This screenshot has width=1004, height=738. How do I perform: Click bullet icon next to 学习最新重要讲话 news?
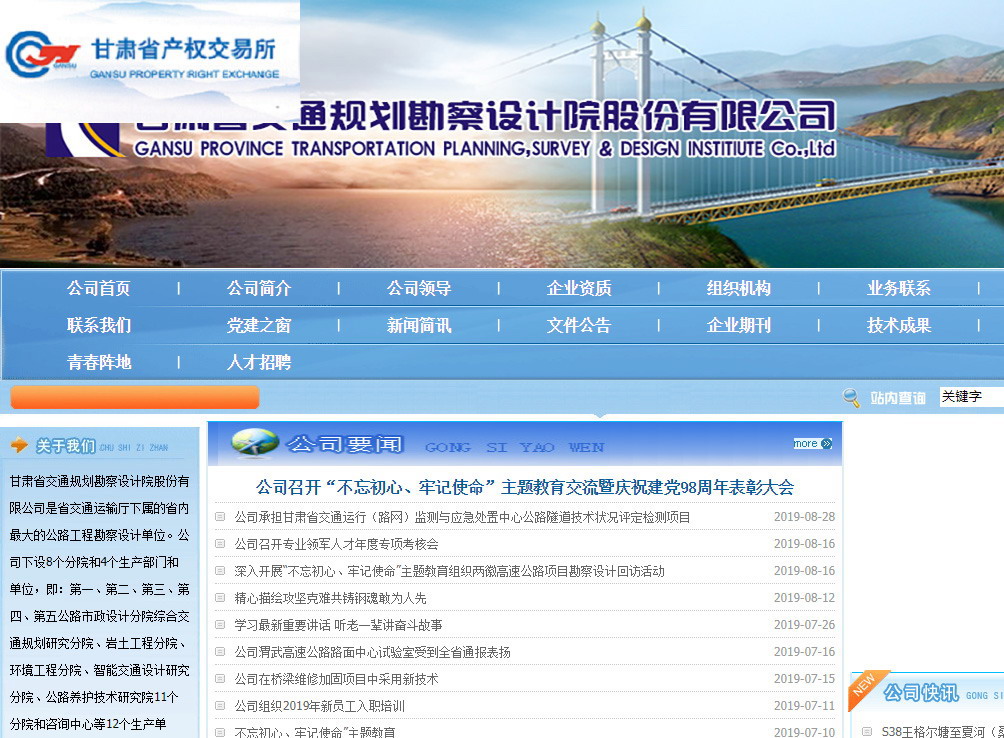click(220, 624)
